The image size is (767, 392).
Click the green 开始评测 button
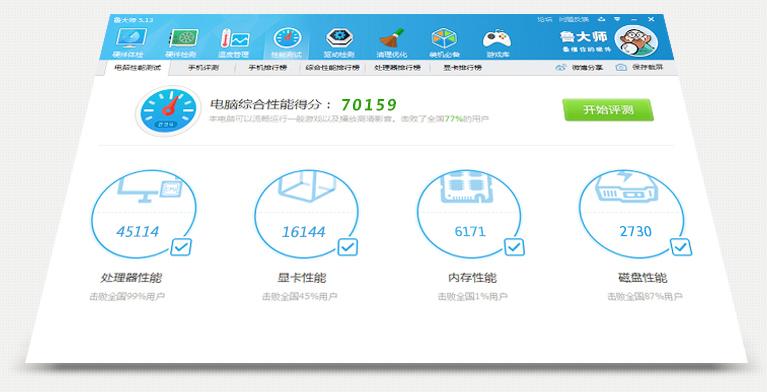(608, 110)
